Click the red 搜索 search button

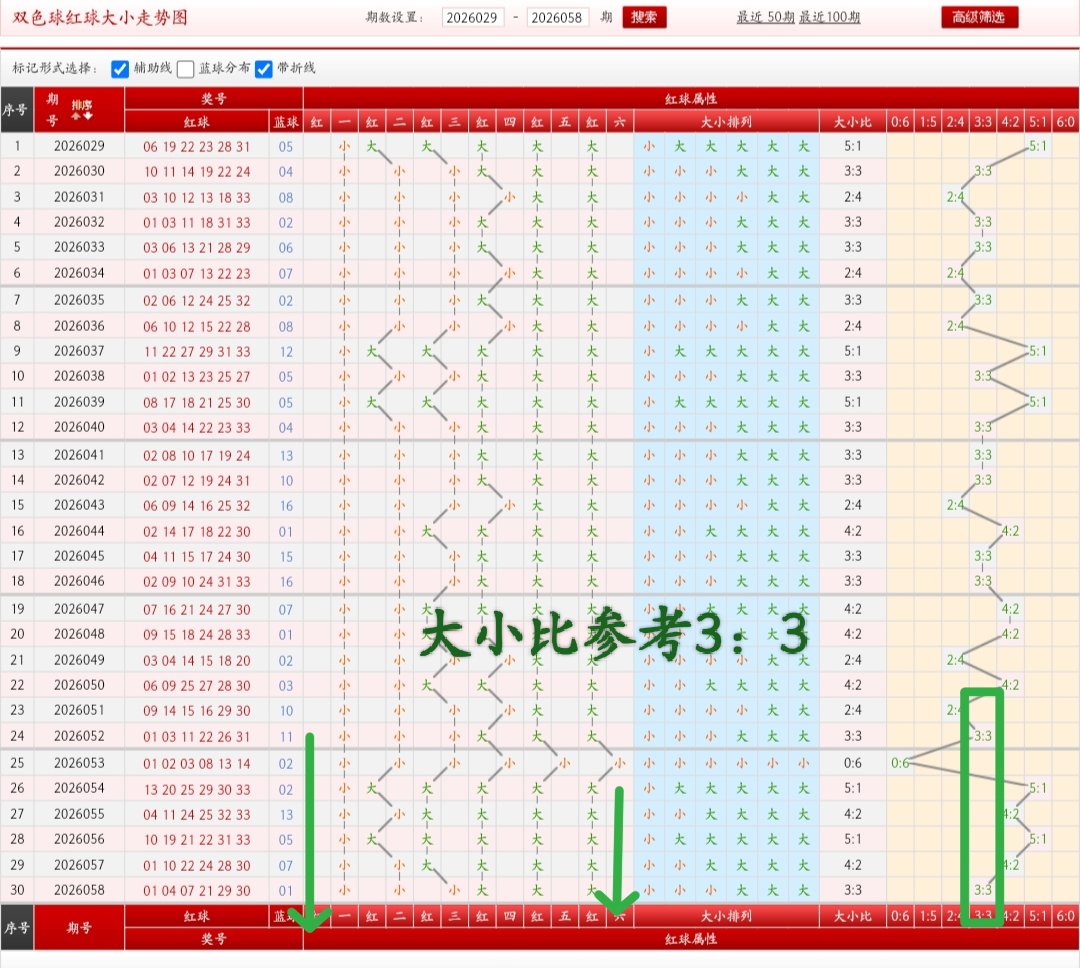coord(644,17)
